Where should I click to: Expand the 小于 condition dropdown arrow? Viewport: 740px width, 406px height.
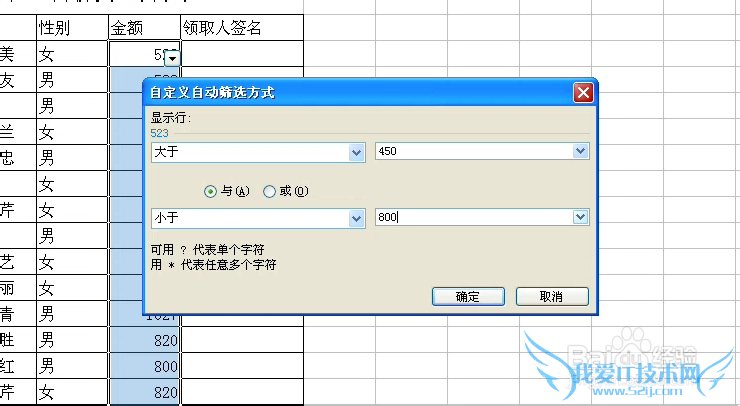click(x=357, y=219)
